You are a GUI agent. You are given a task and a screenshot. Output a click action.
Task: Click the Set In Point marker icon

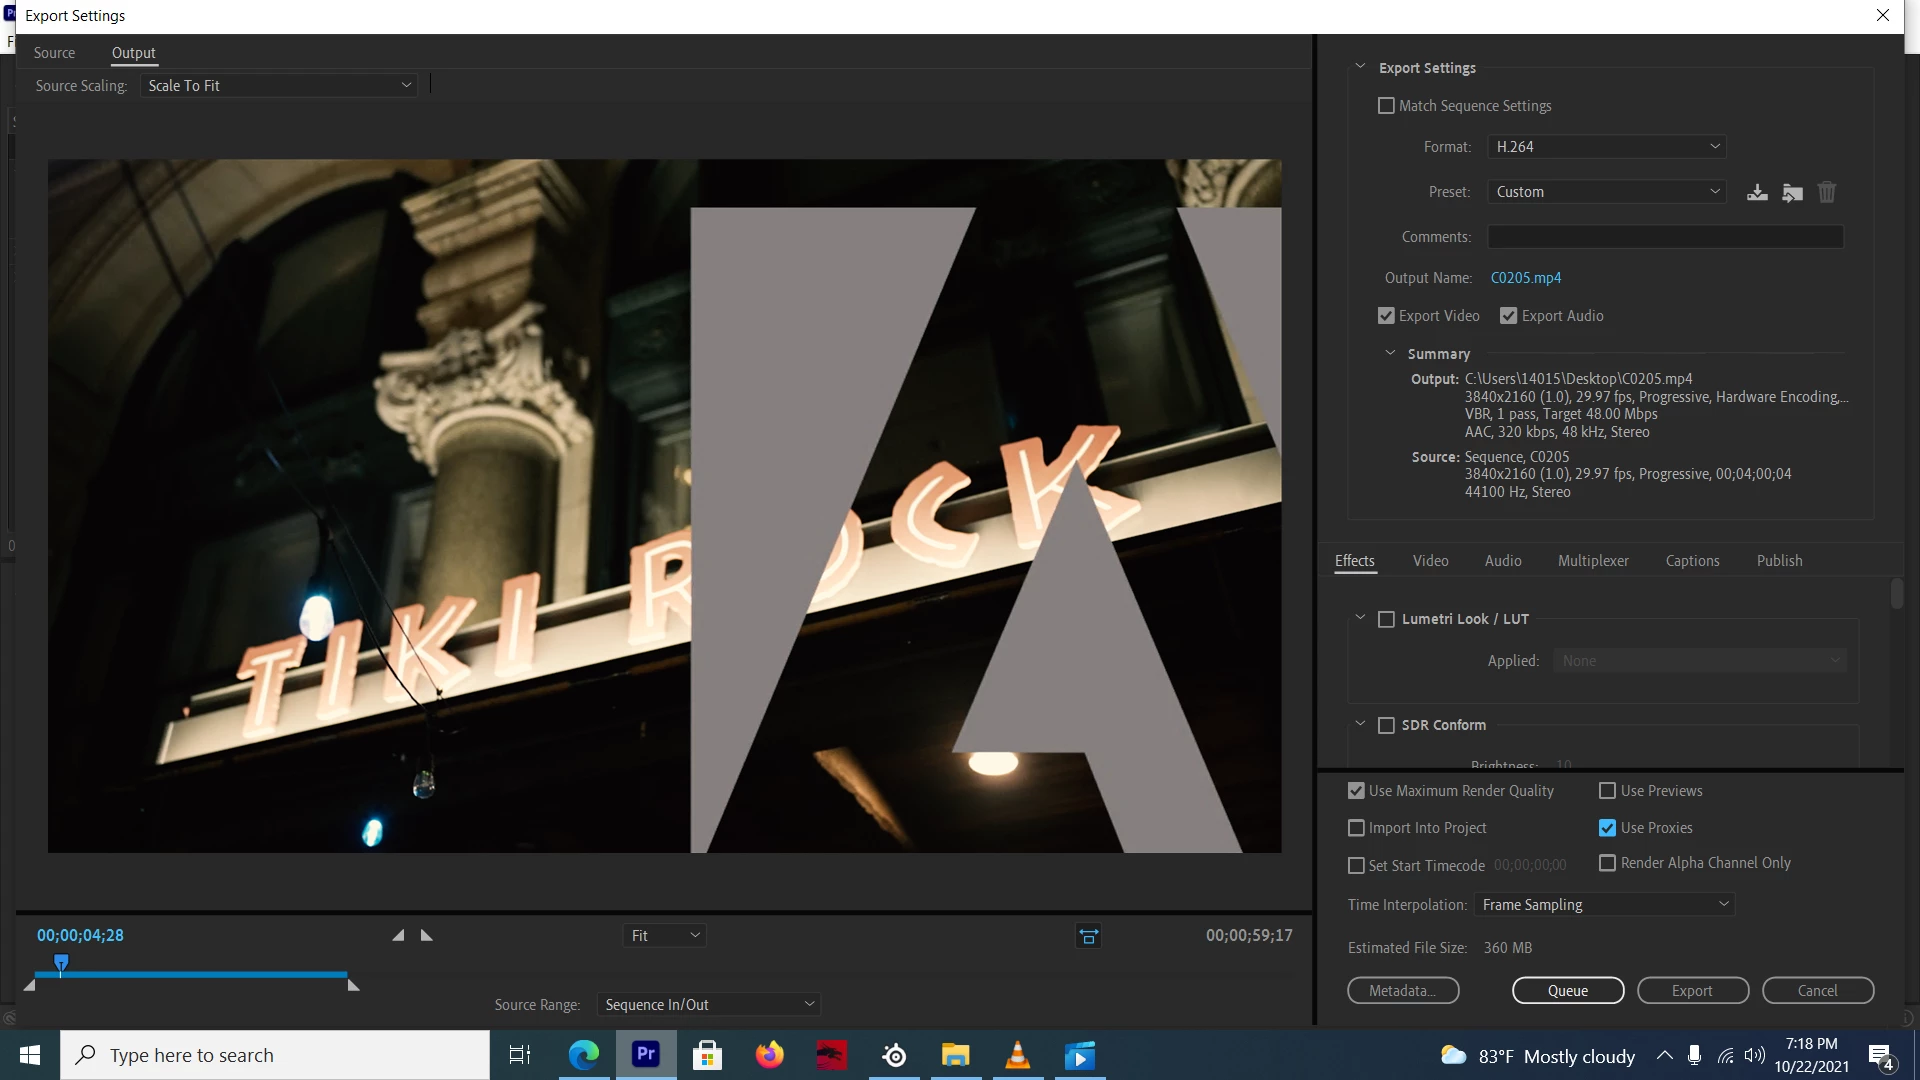tap(398, 936)
